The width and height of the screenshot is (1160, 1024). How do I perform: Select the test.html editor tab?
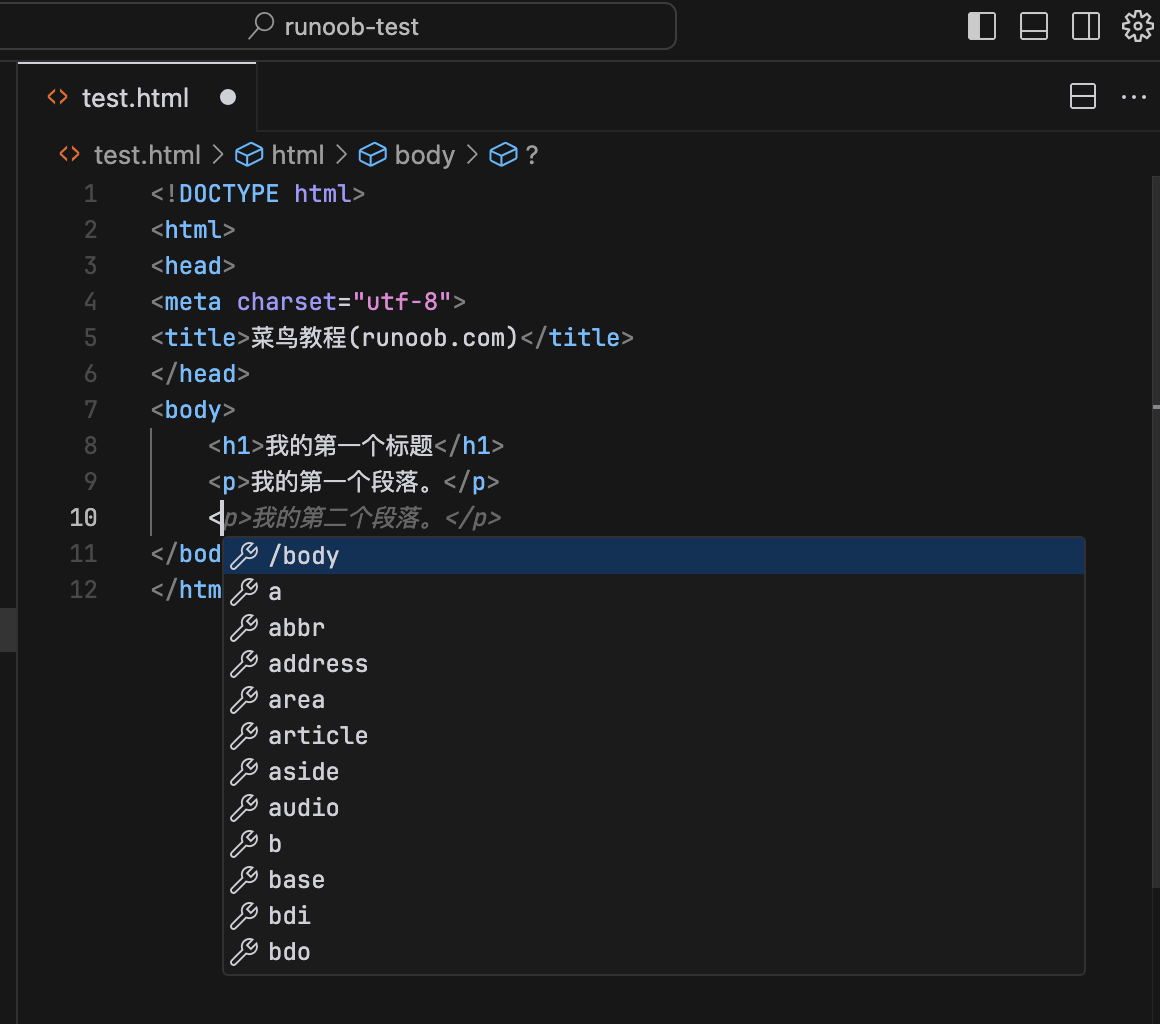[x=135, y=98]
